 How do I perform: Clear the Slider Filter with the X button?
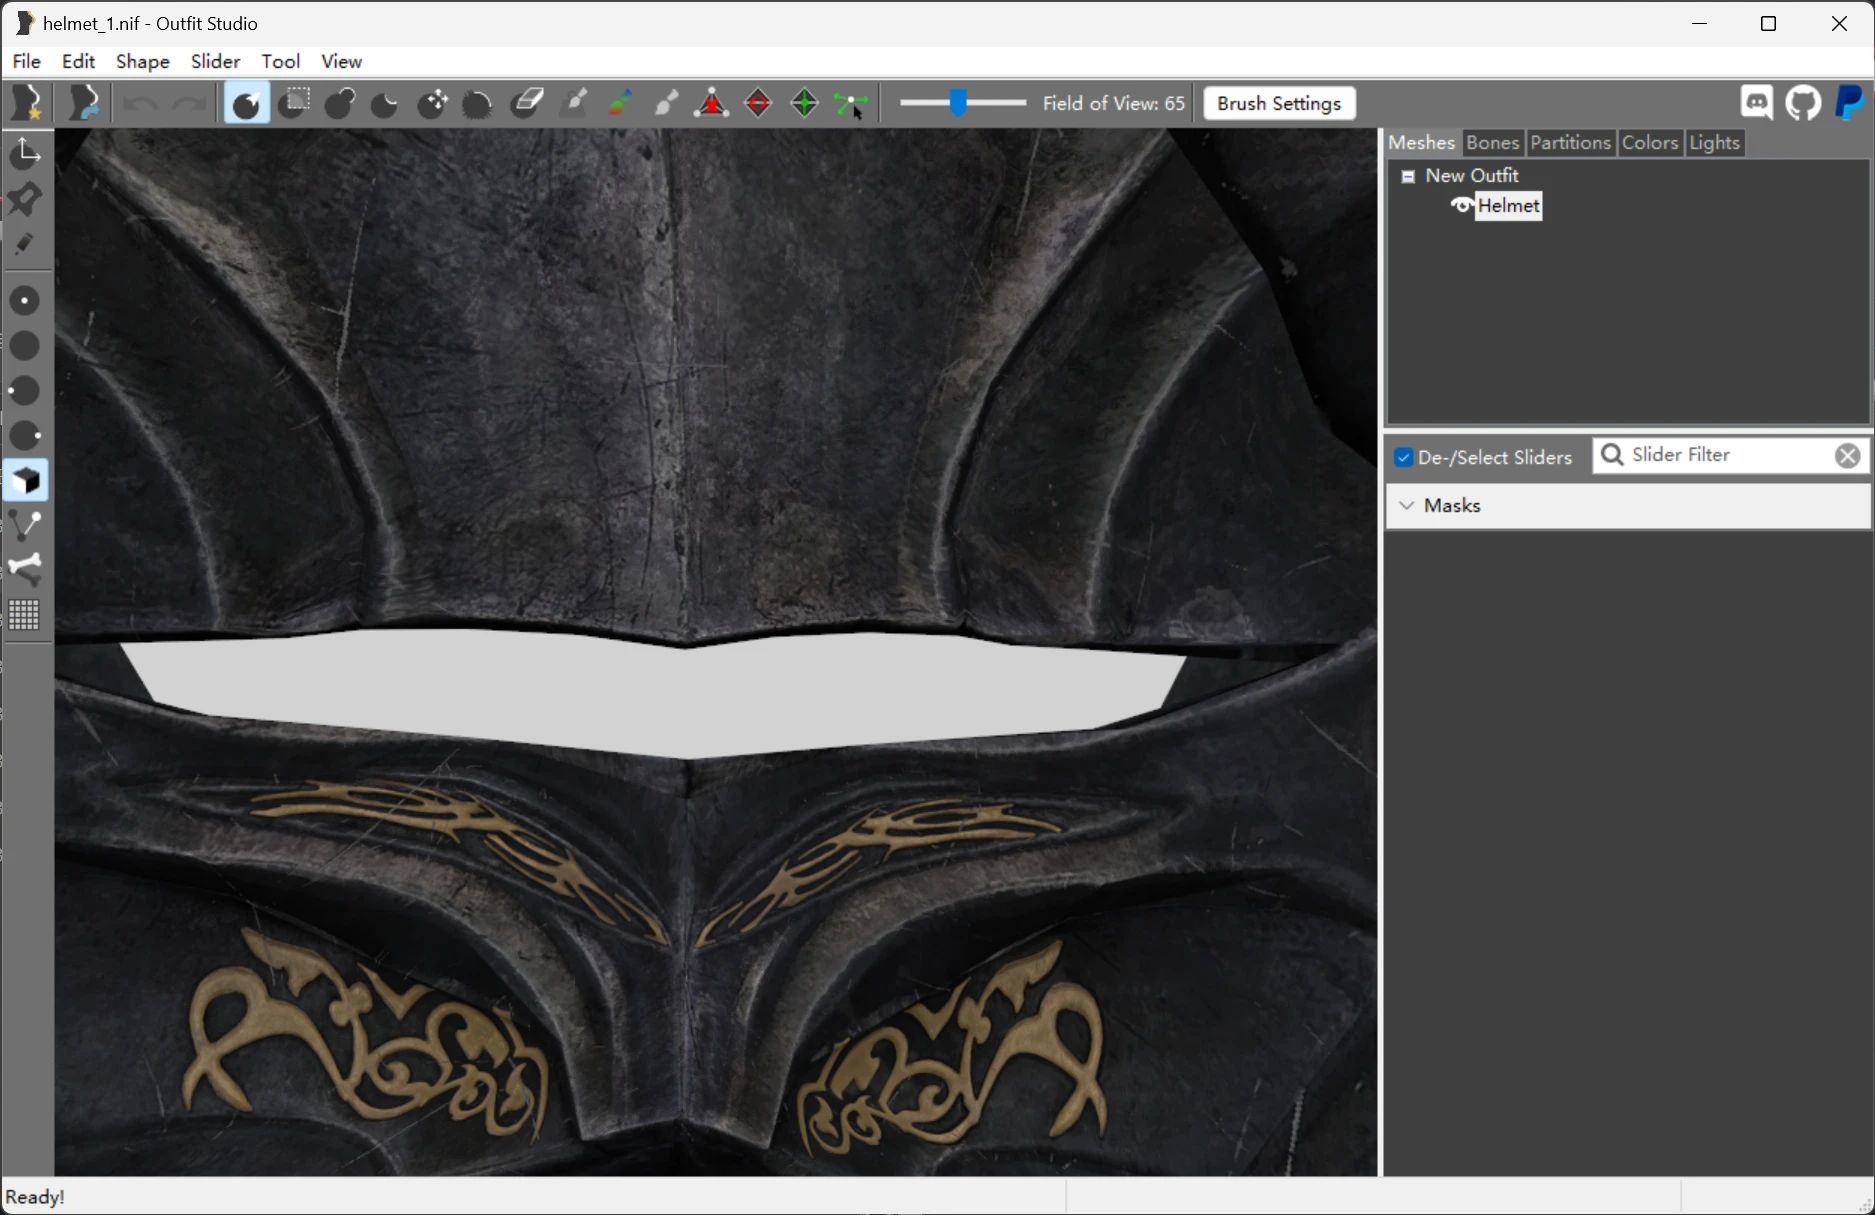click(1846, 455)
